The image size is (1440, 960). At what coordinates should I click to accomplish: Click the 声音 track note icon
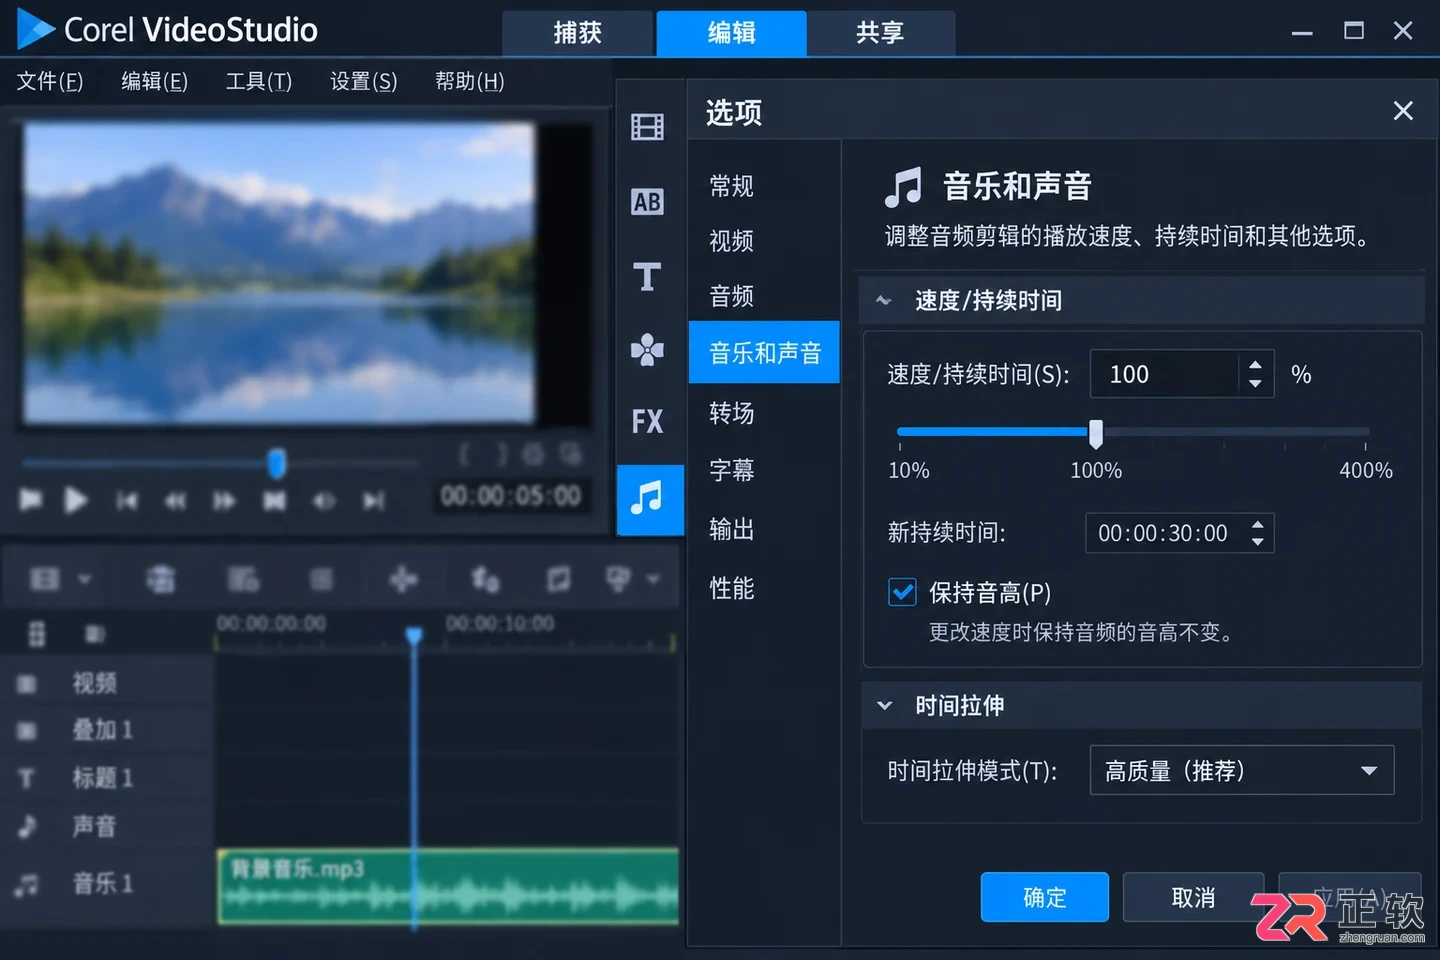click(27, 826)
